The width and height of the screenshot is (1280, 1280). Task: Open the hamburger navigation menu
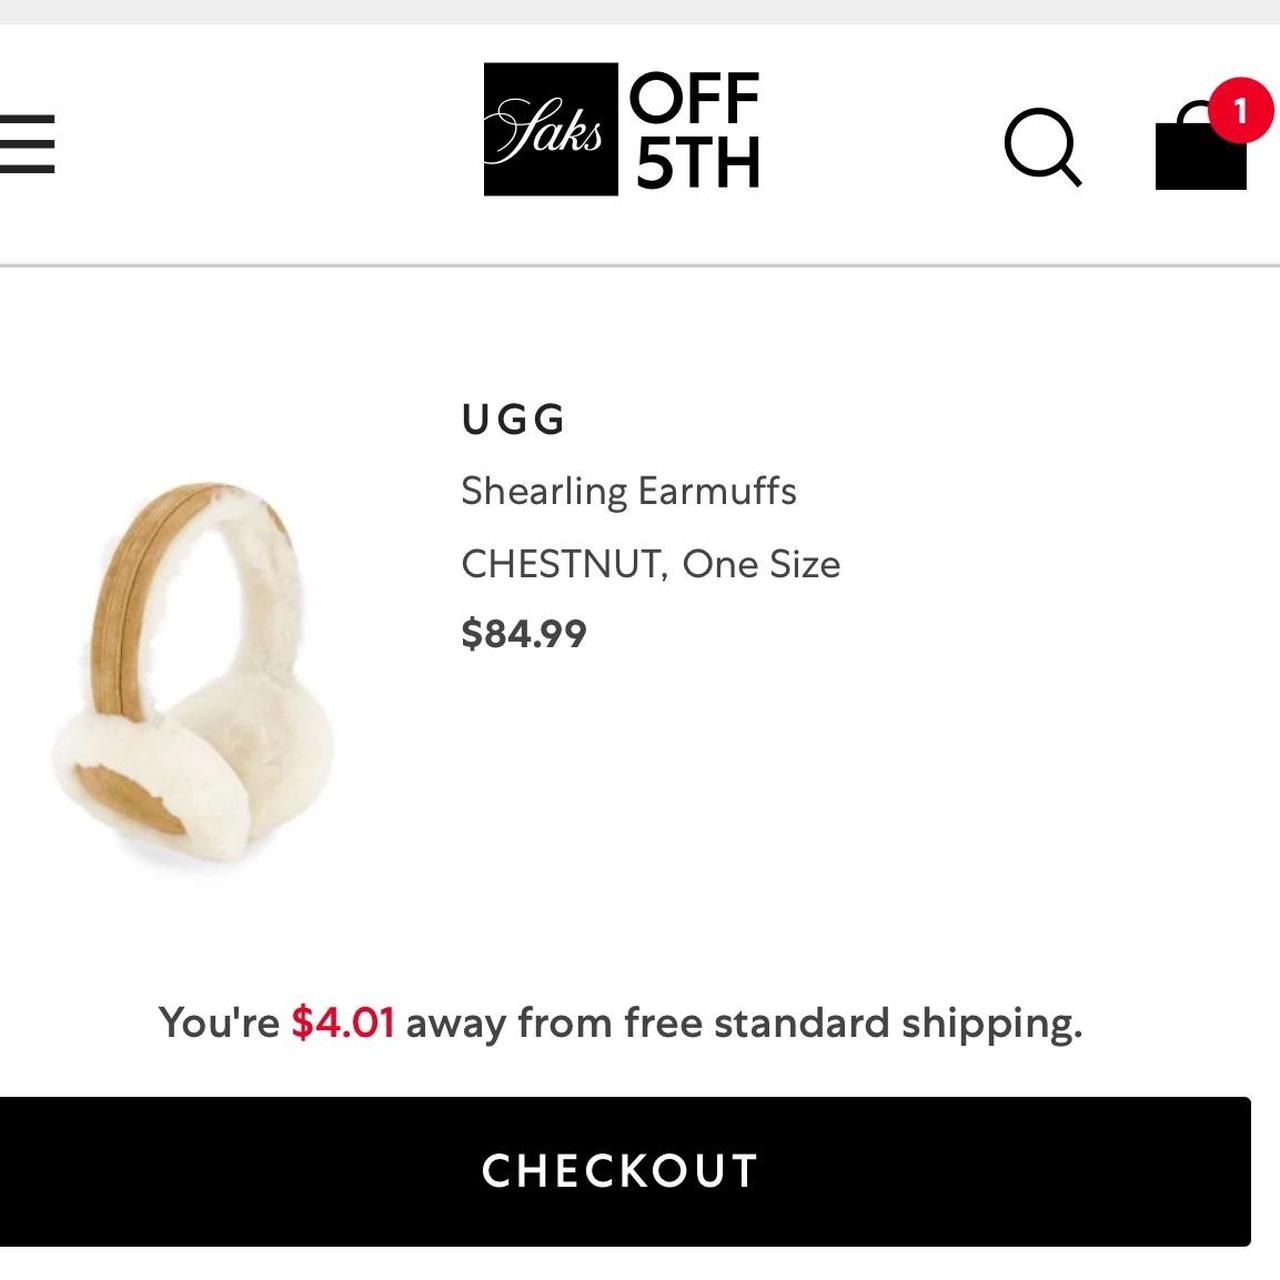[27, 144]
